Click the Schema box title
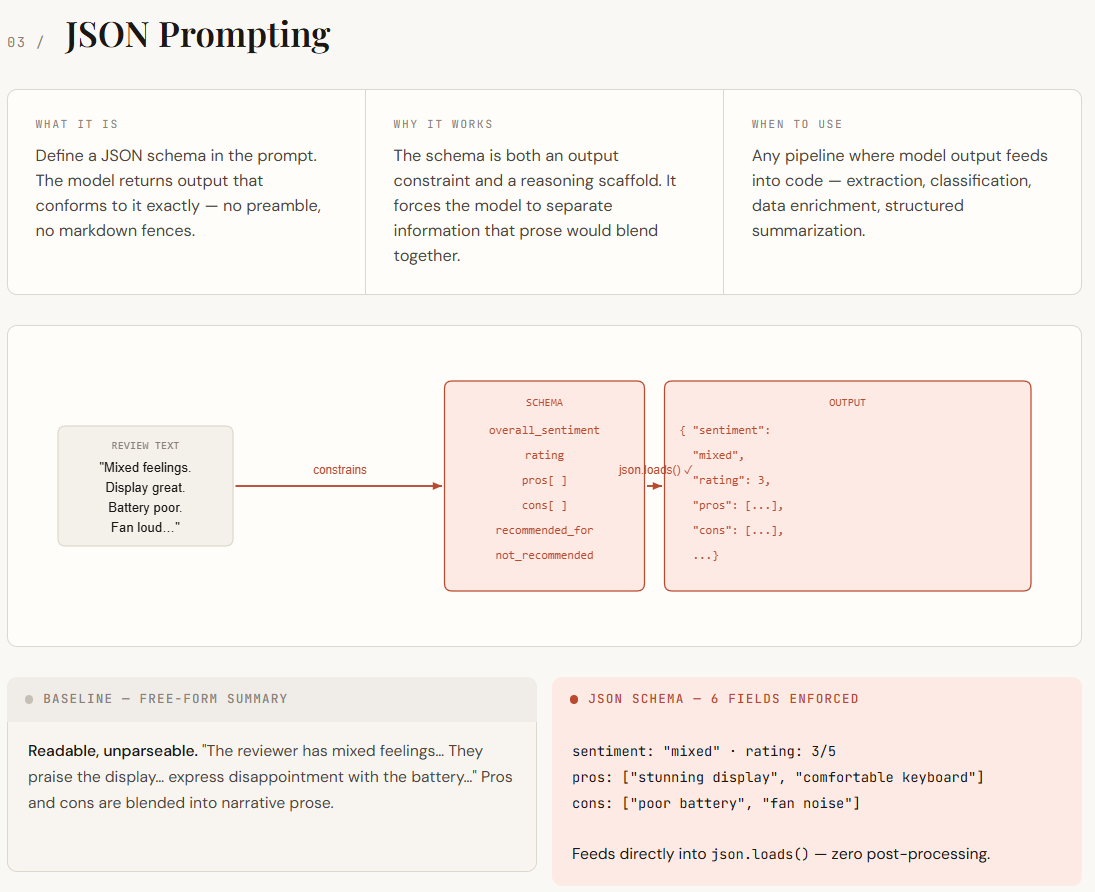1095x892 pixels. (544, 402)
